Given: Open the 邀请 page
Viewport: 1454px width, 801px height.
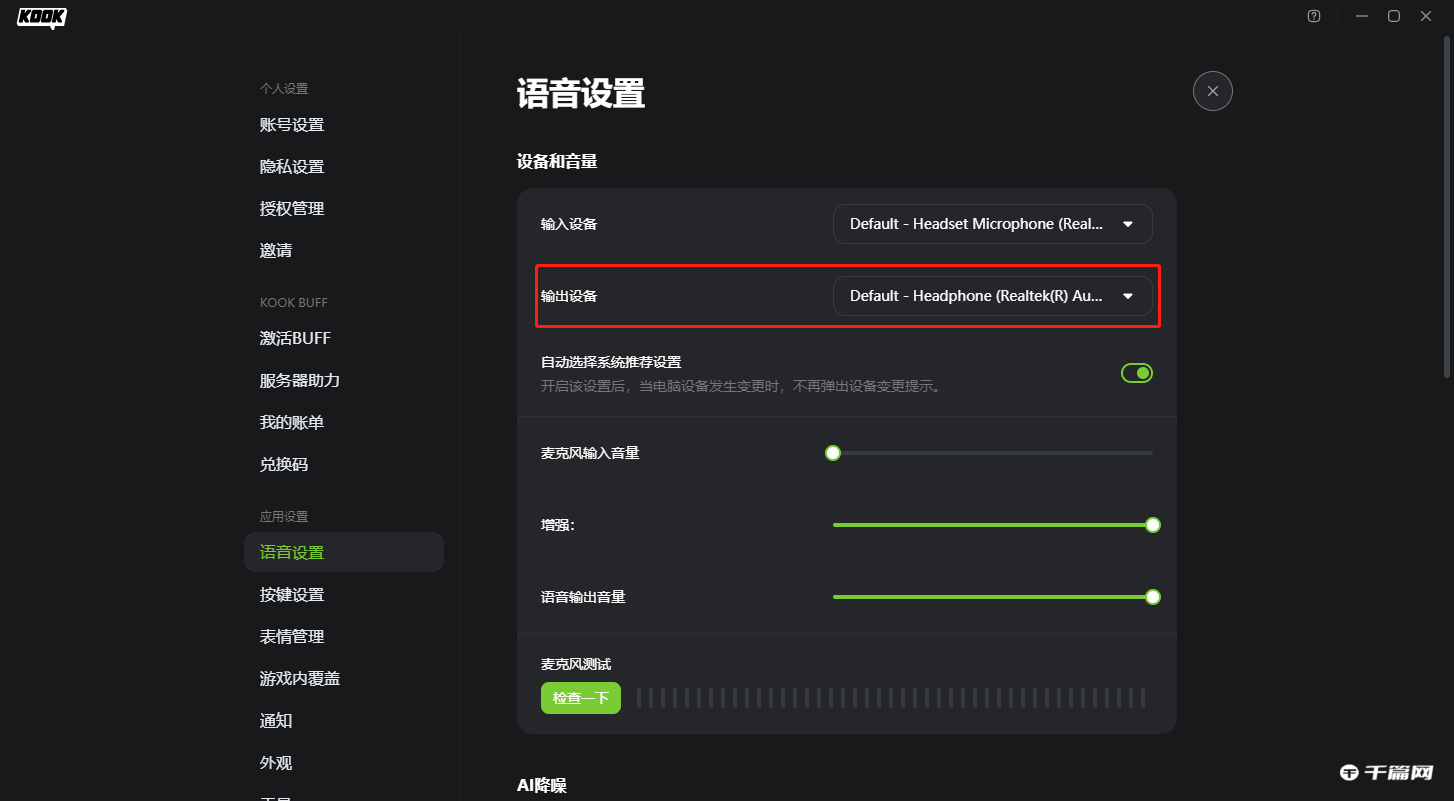Looking at the screenshot, I should [x=276, y=250].
